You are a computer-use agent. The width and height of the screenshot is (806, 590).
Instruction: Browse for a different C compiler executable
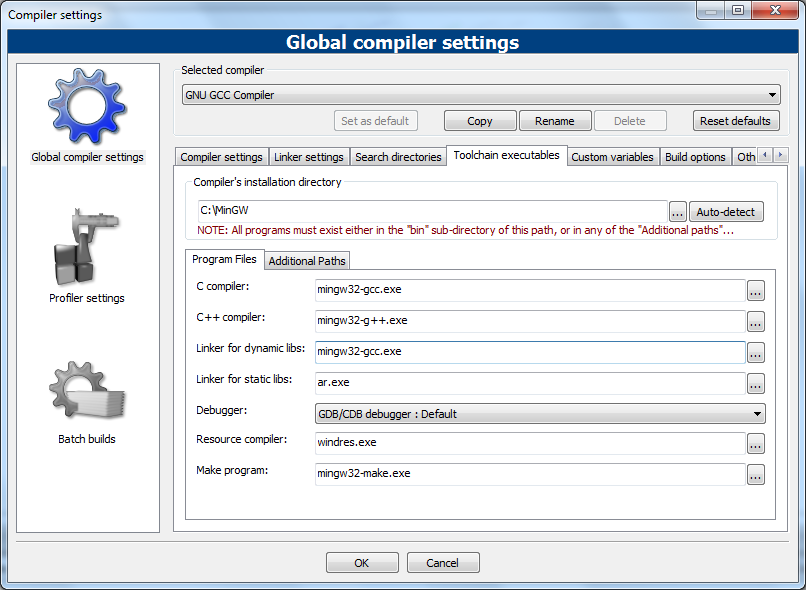(x=755, y=290)
